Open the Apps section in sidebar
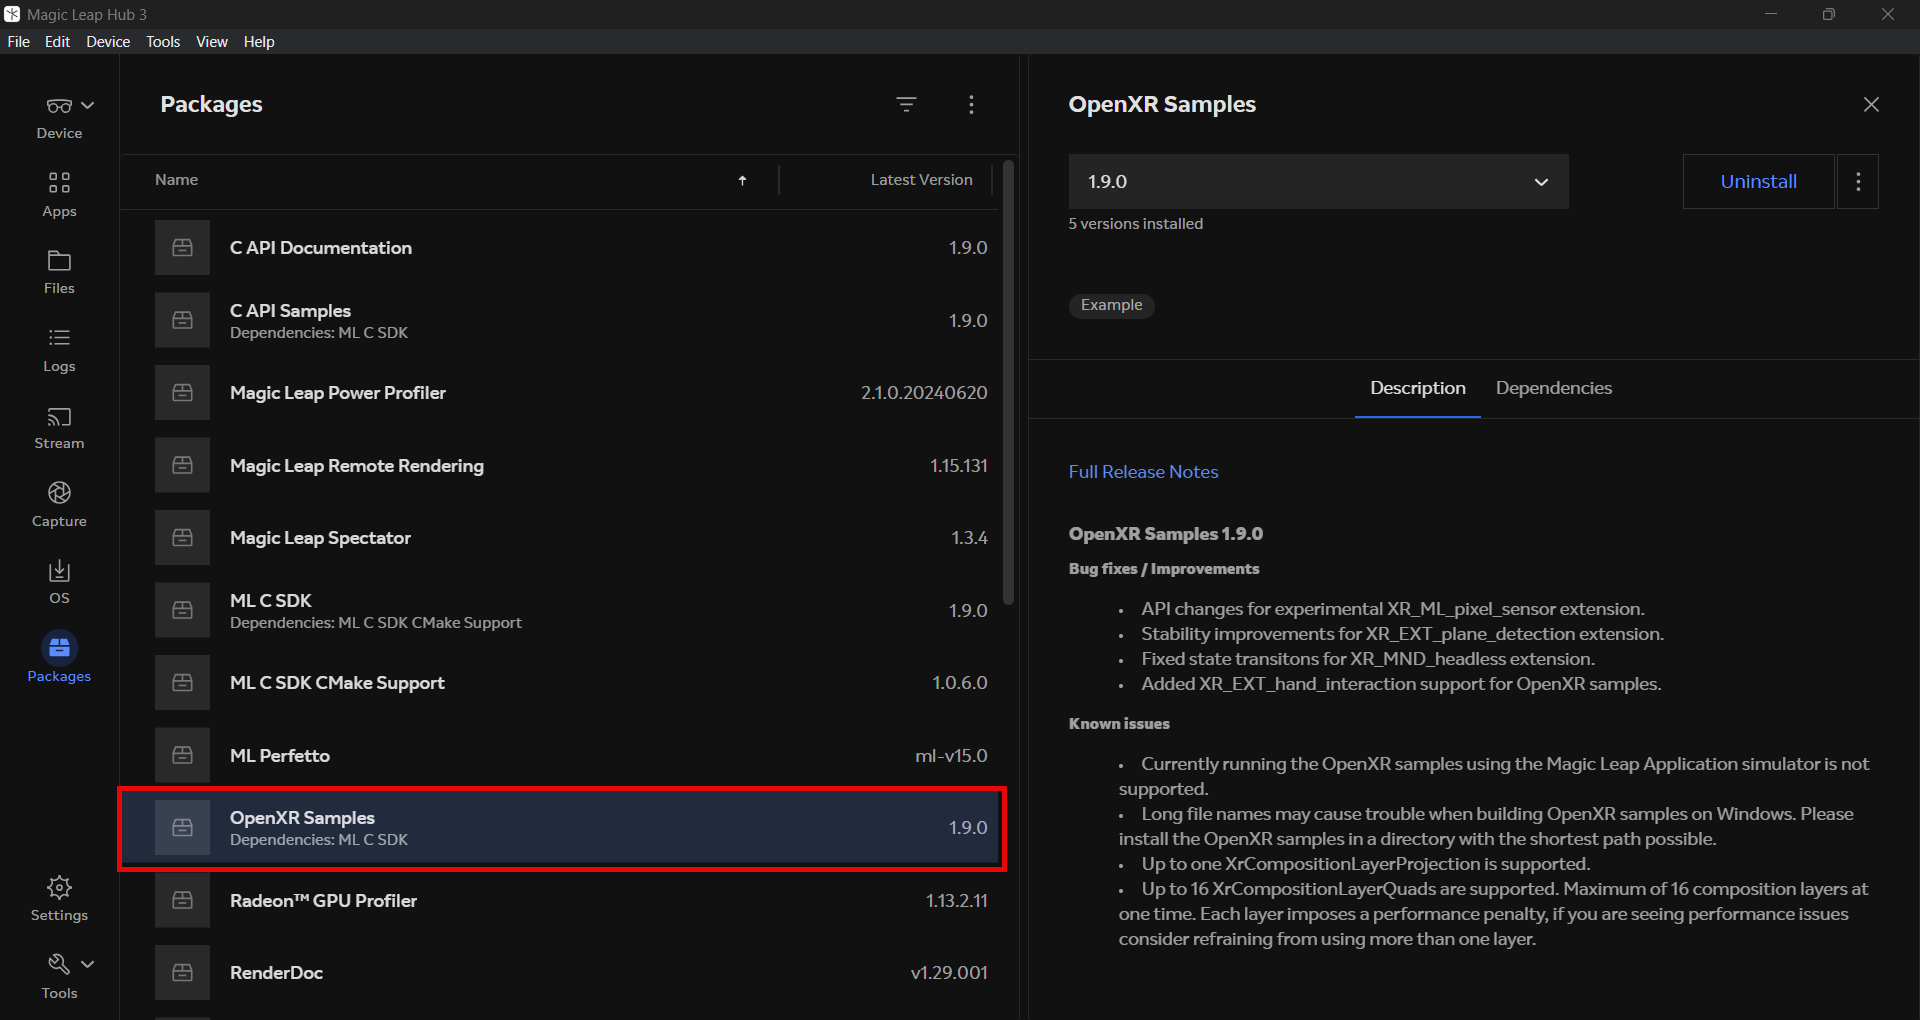 [59, 194]
